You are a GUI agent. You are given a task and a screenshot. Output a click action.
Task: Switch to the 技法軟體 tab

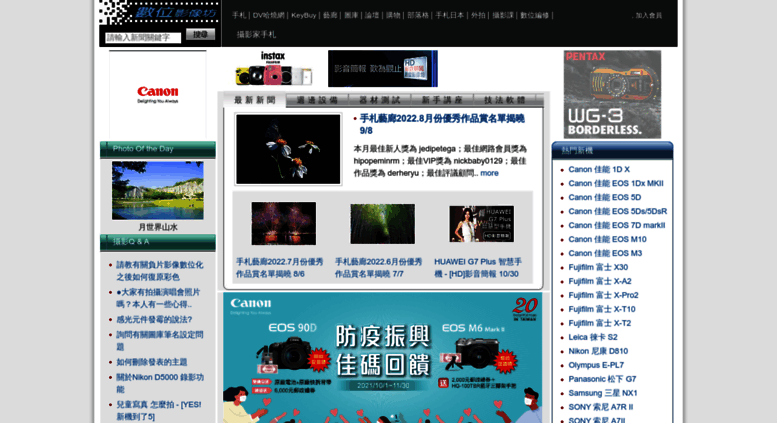504,100
